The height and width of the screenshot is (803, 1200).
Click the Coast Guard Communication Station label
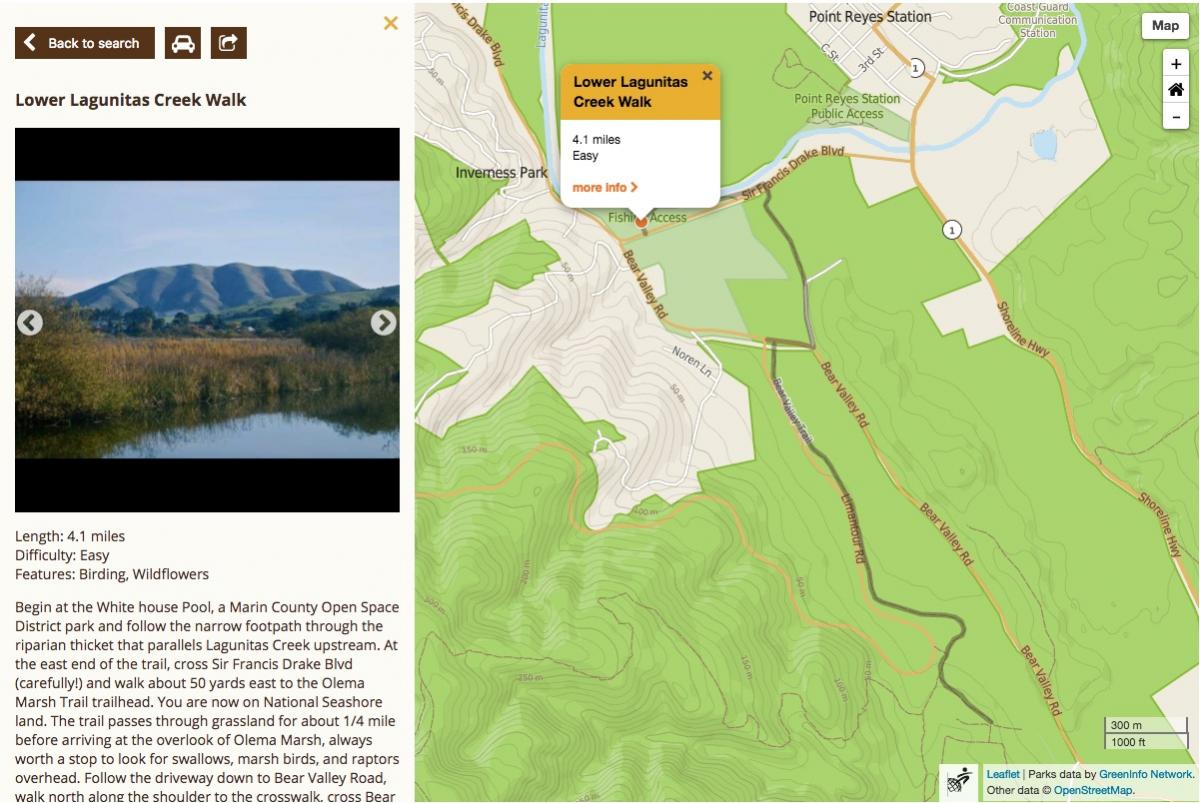(1038, 19)
